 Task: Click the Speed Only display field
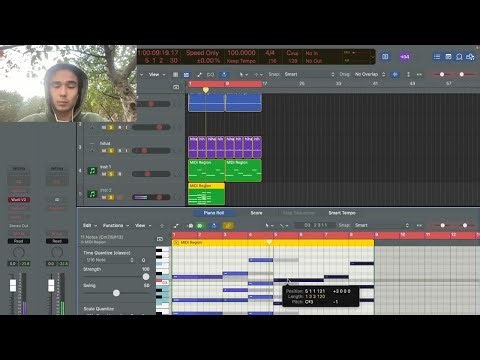tap(202, 53)
